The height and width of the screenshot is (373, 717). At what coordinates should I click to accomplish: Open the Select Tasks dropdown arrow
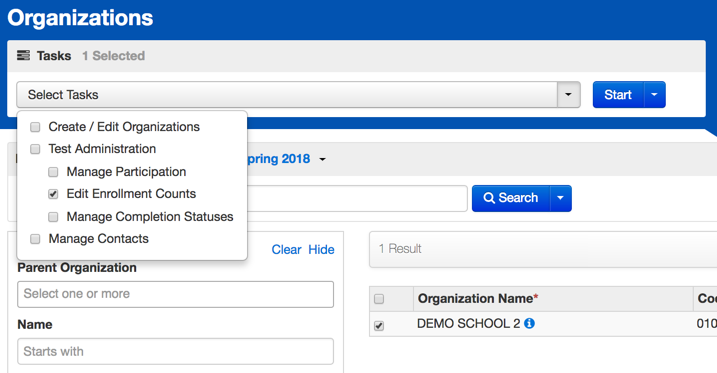click(x=568, y=95)
